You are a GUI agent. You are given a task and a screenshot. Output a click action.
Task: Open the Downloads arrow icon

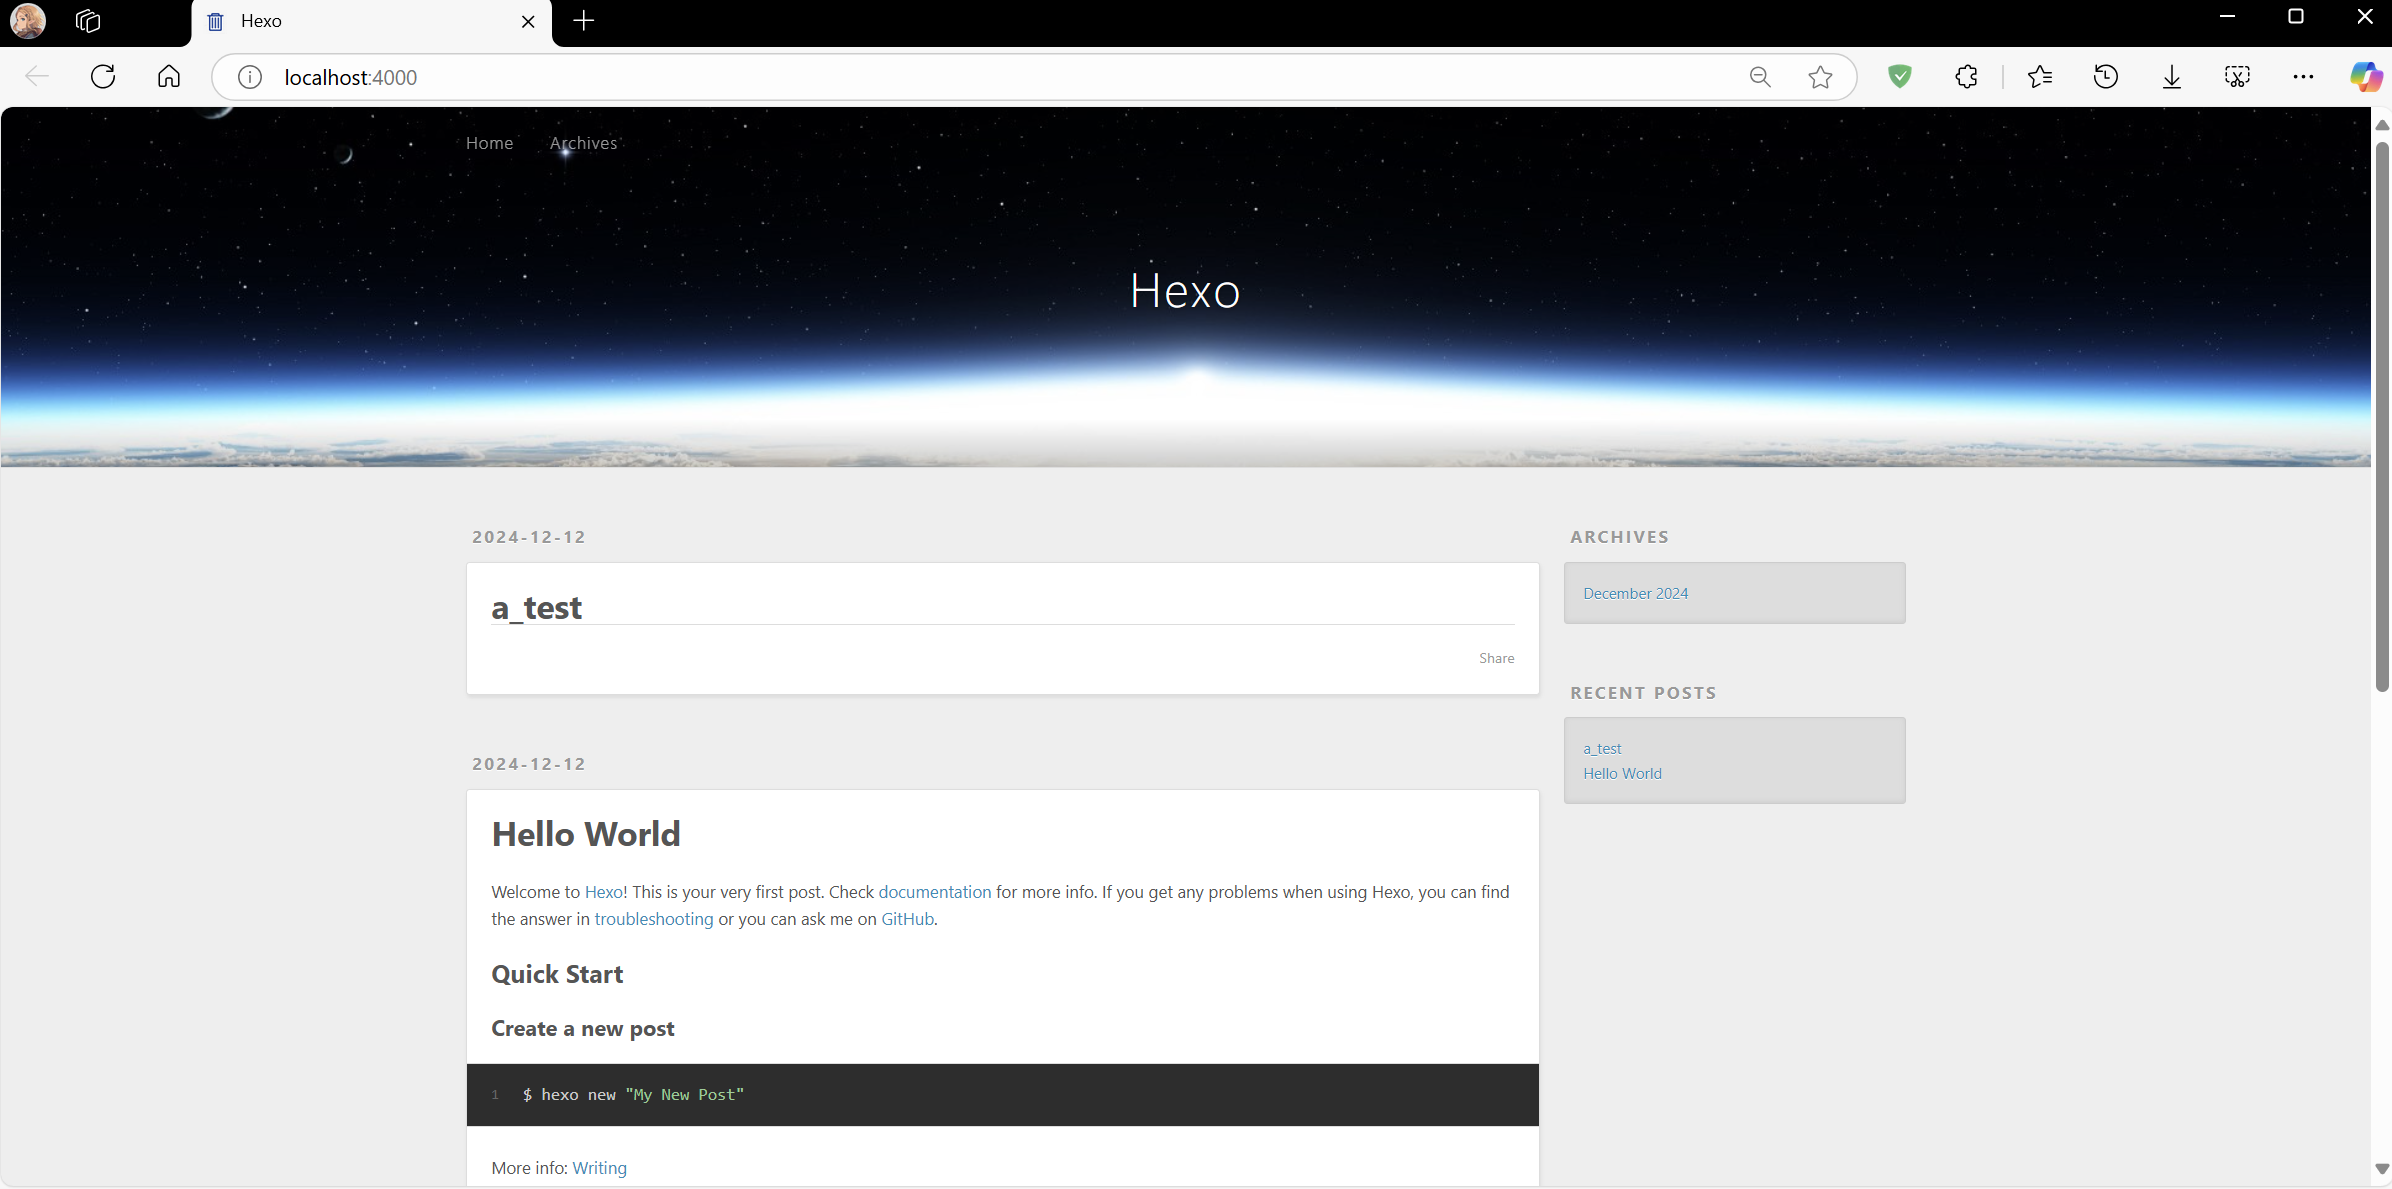pos(2171,77)
